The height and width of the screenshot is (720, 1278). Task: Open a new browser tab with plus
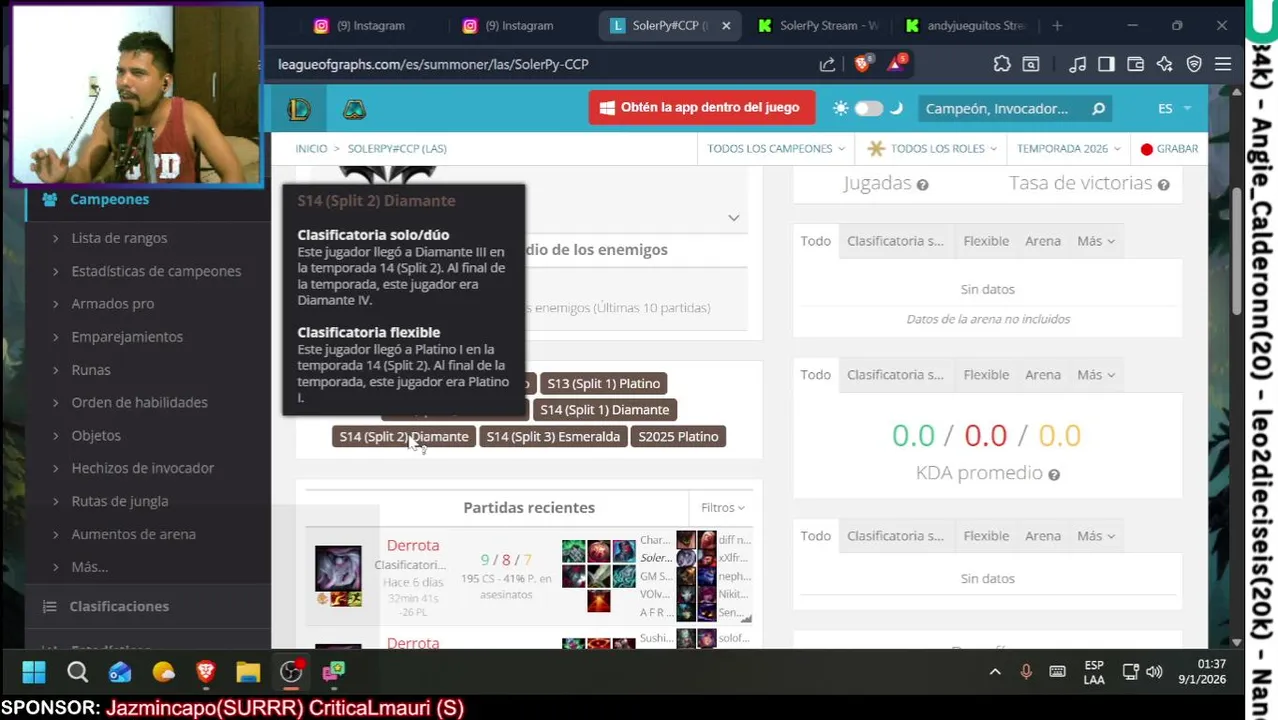(1057, 26)
